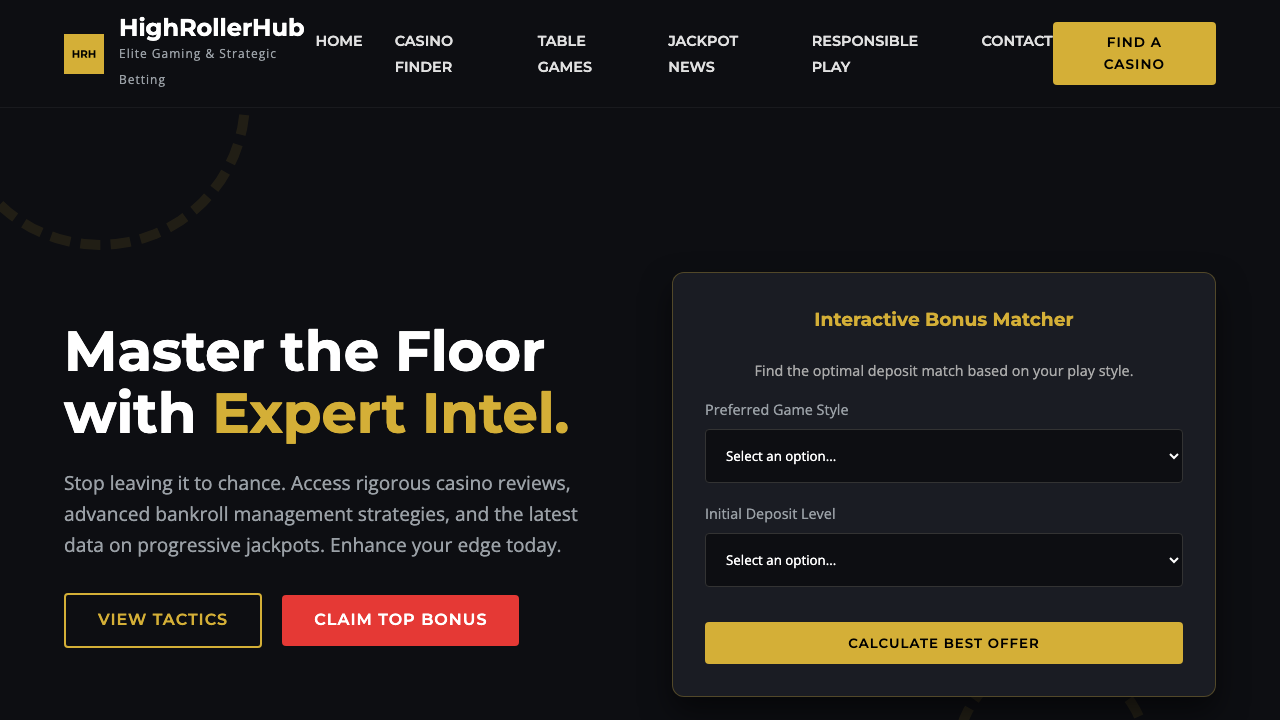The width and height of the screenshot is (1280, 720).
Task: Click the Interactive Bonus Matcher heading
Action: pos(943,319)
